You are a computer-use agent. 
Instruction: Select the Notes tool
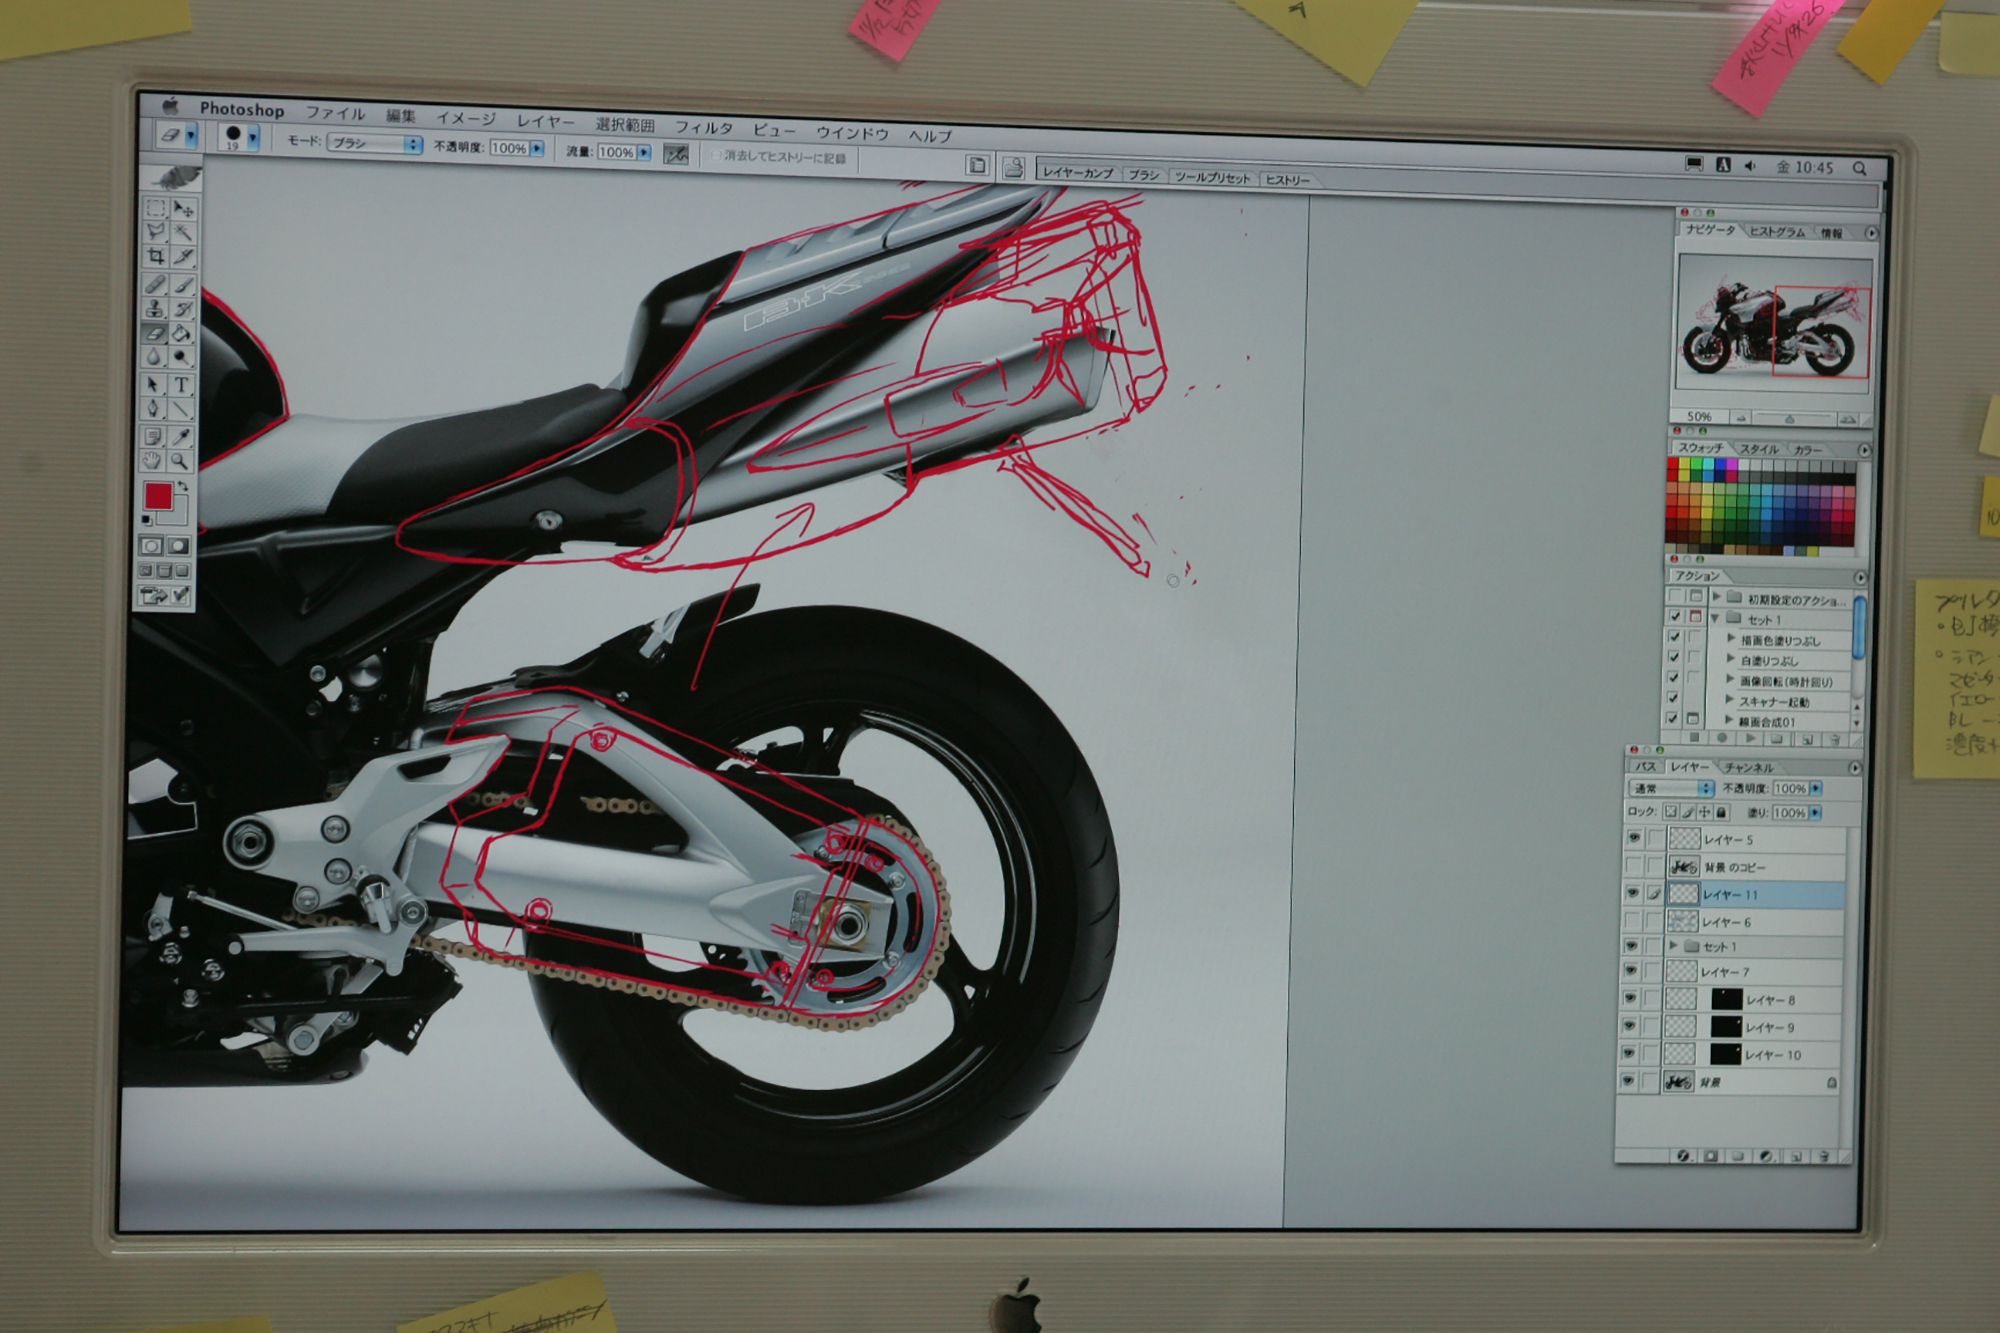[153, 436]
